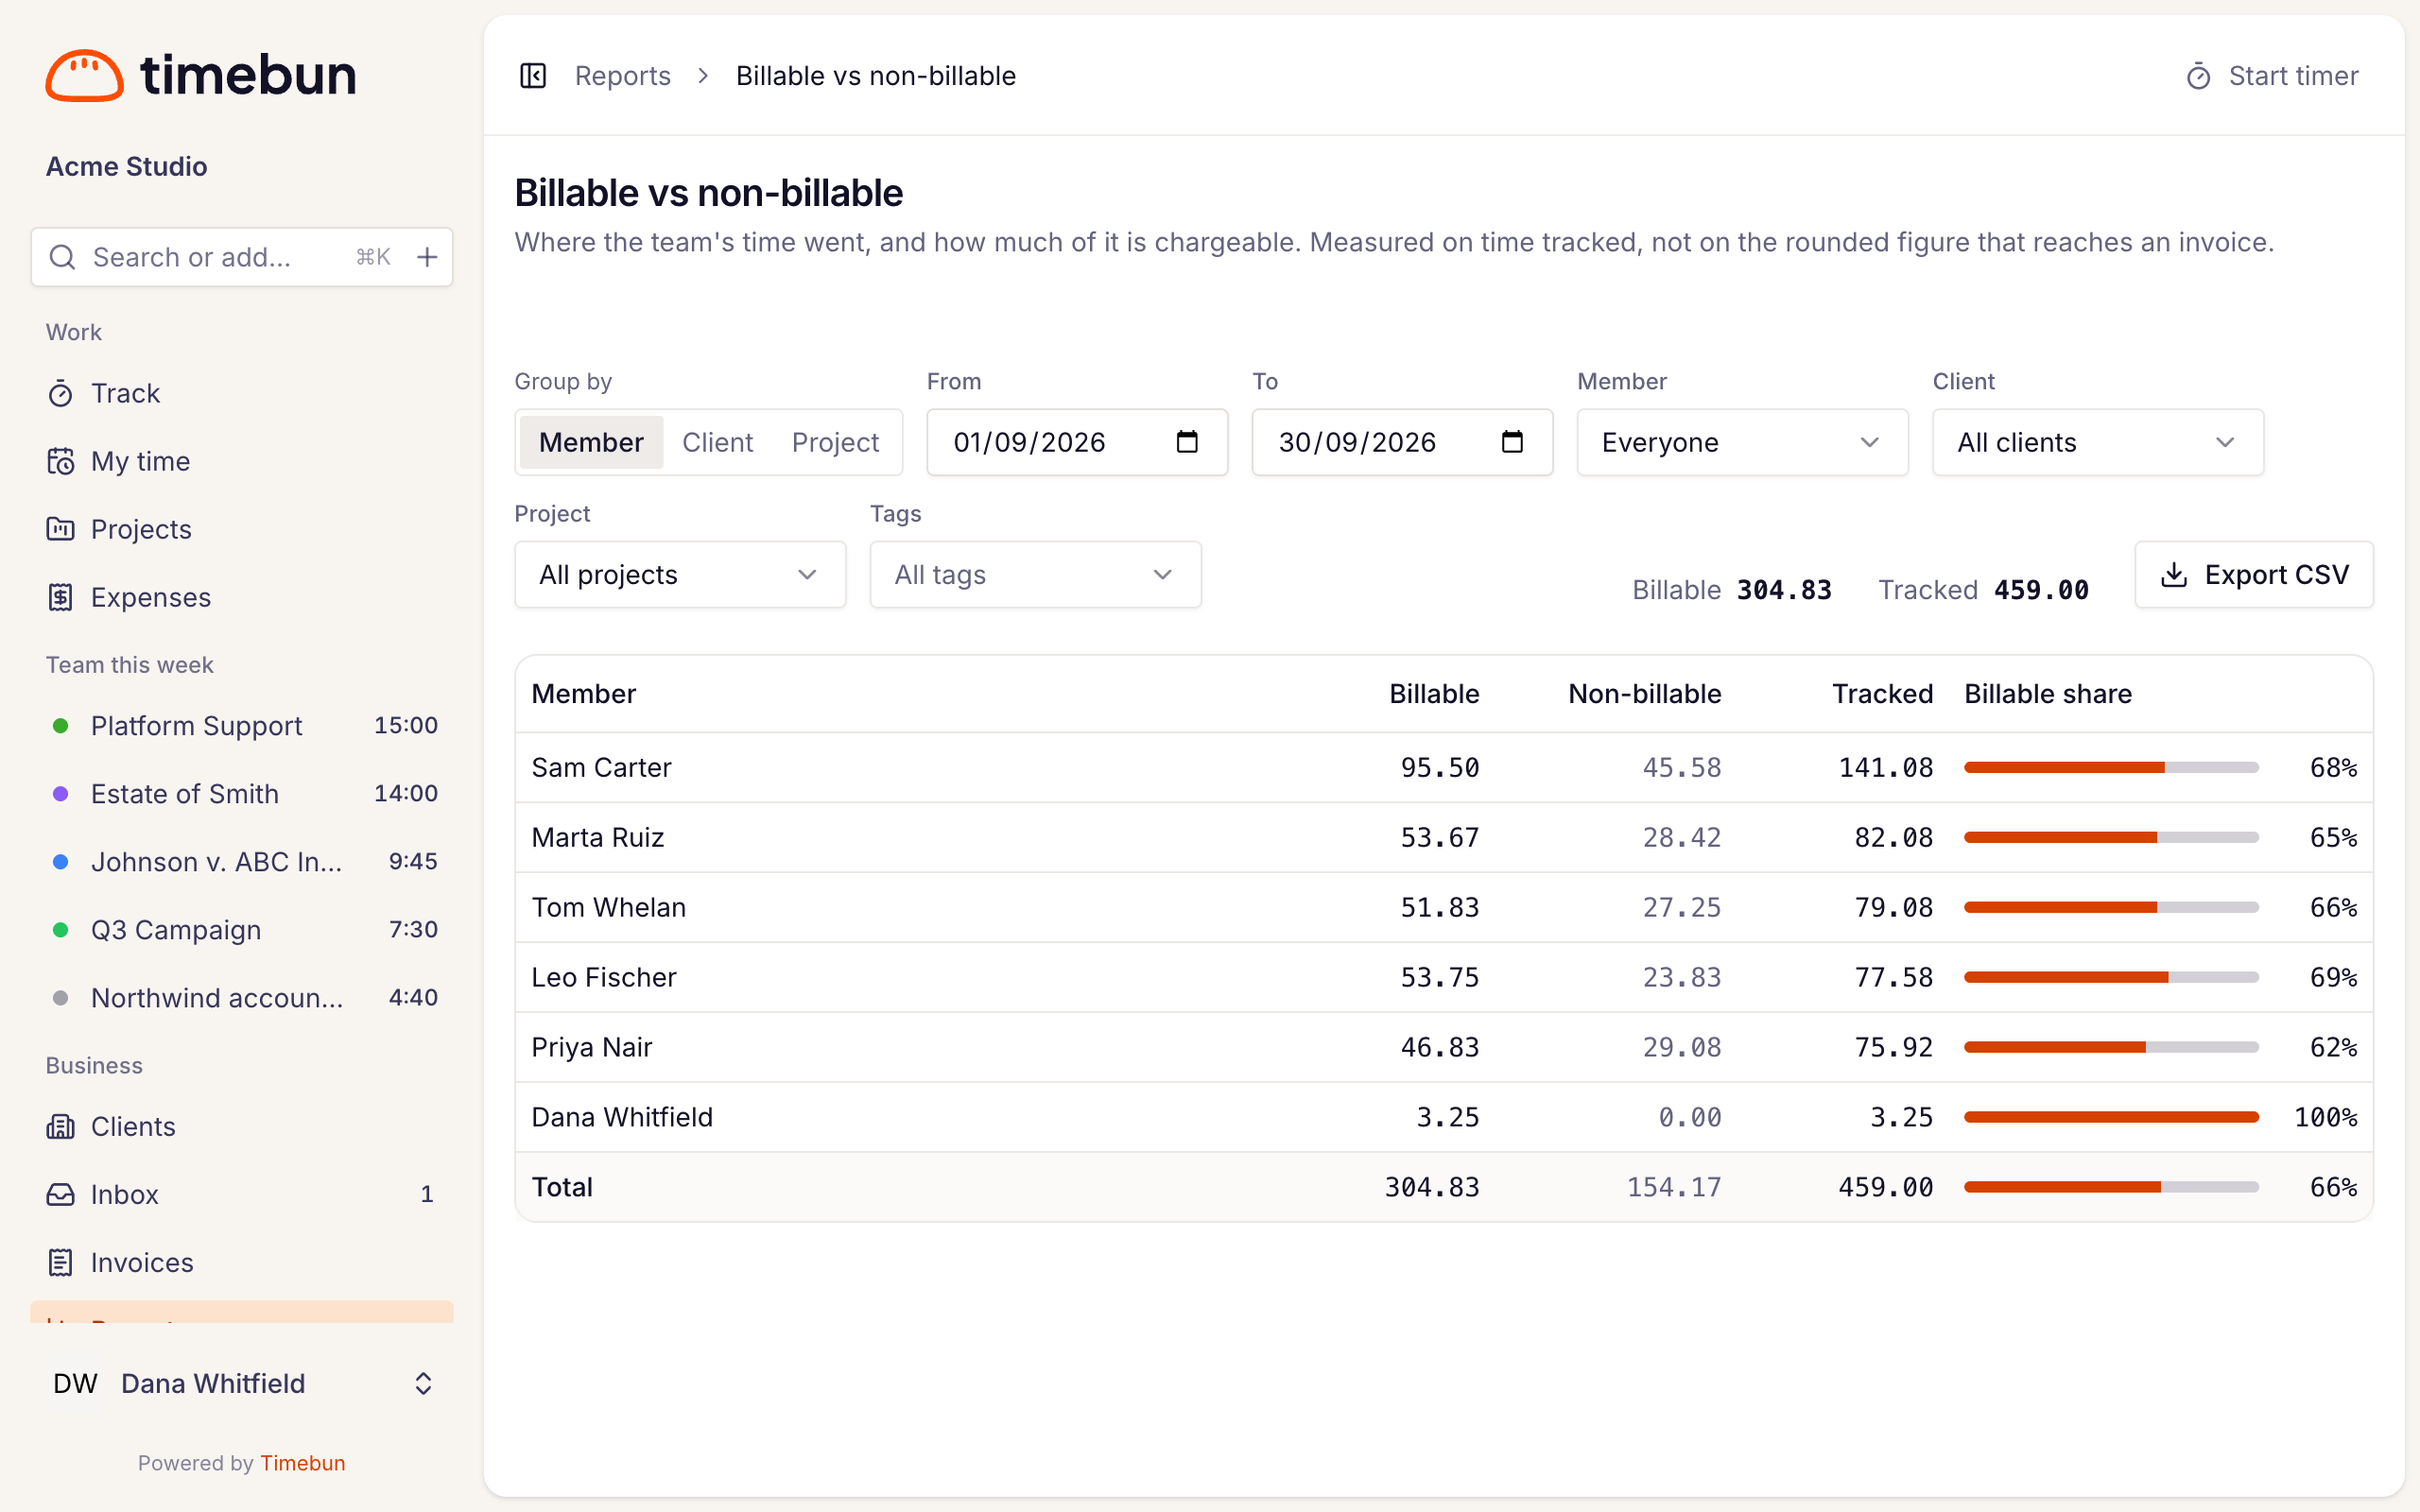Open the Johnson v. ABC team entry
Viewport: 2420px width, 1512px height.
pyautogui.click(x=242, y=862)
